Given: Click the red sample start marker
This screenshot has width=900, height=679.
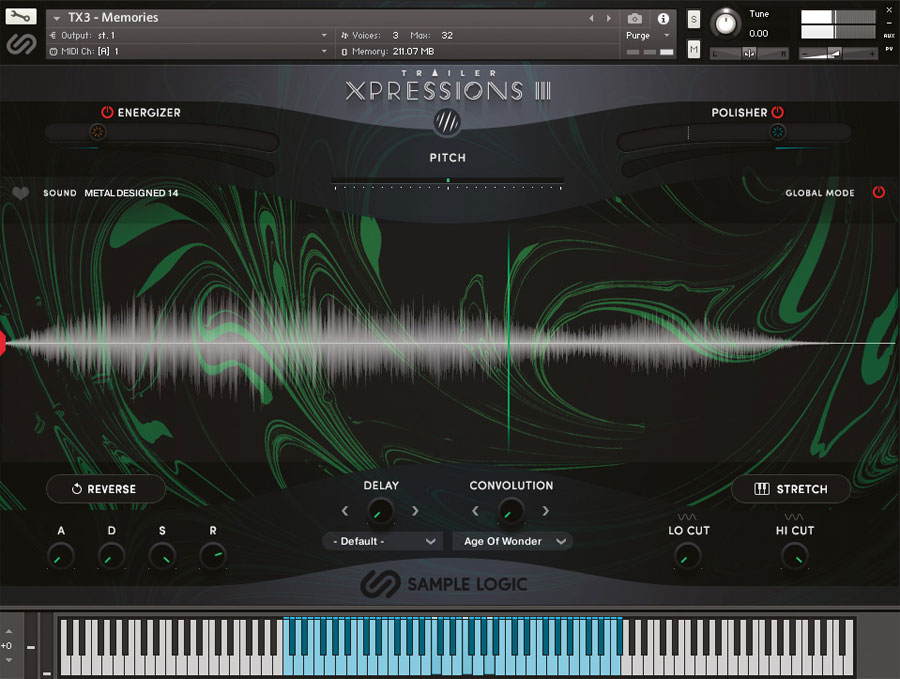Looking at the screenshot, I should 2,342.
